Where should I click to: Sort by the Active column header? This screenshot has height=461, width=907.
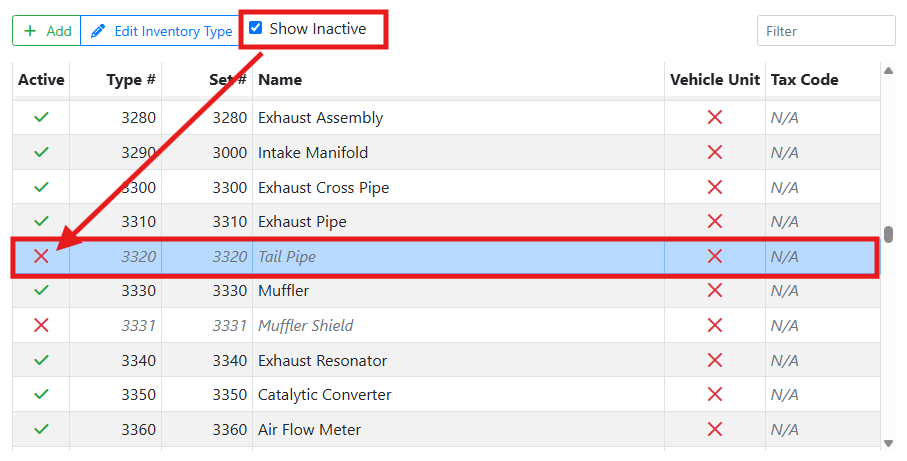(41, 80)
